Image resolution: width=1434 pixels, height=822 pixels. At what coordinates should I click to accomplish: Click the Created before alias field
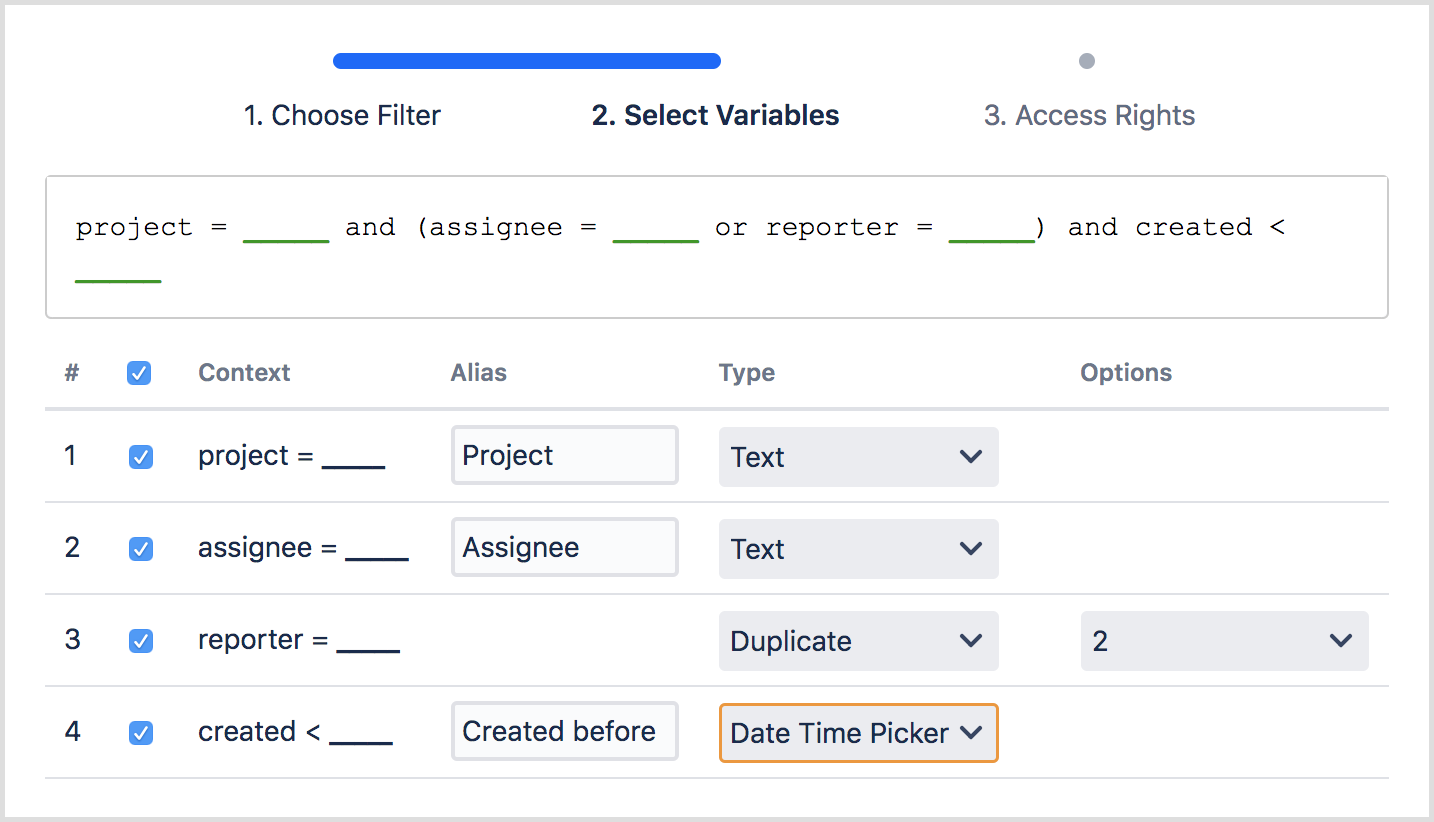pos(564,731)
